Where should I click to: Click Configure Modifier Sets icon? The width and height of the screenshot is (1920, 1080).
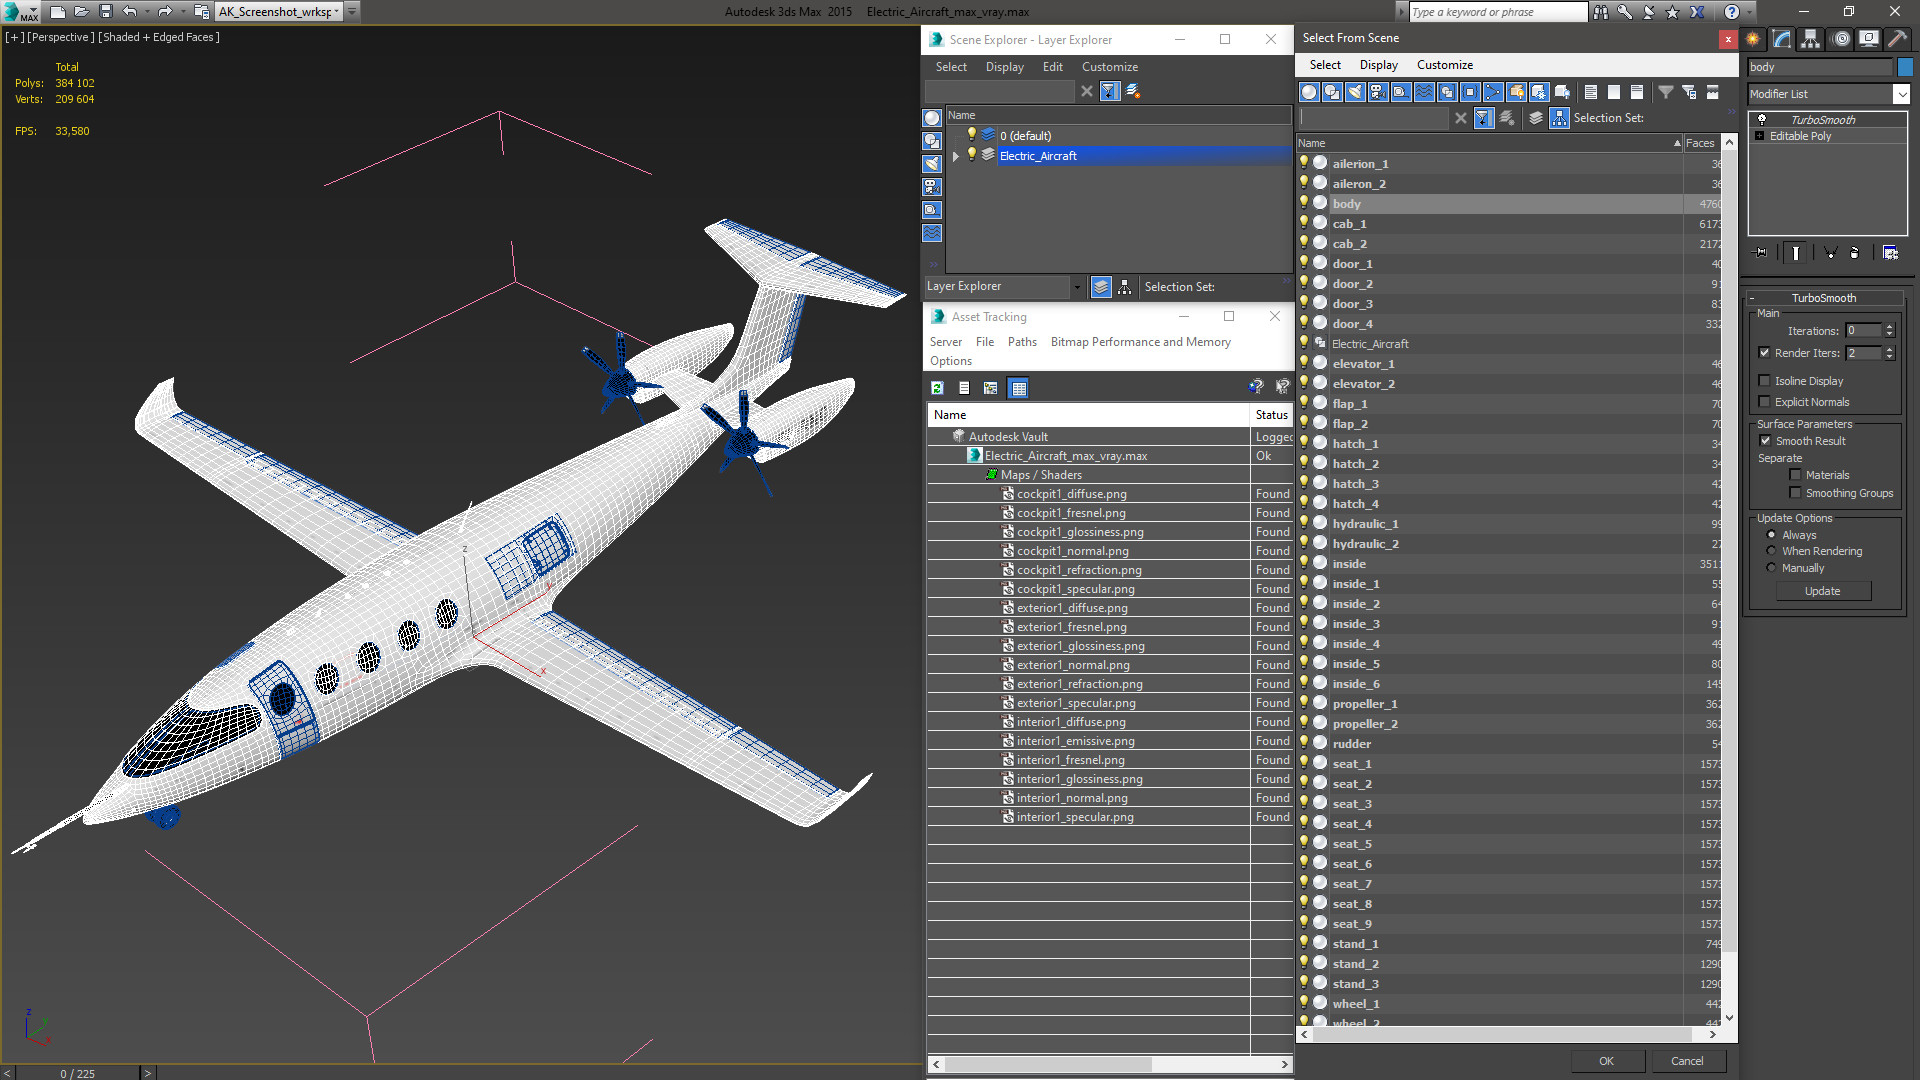click(x=1890, y=253)
